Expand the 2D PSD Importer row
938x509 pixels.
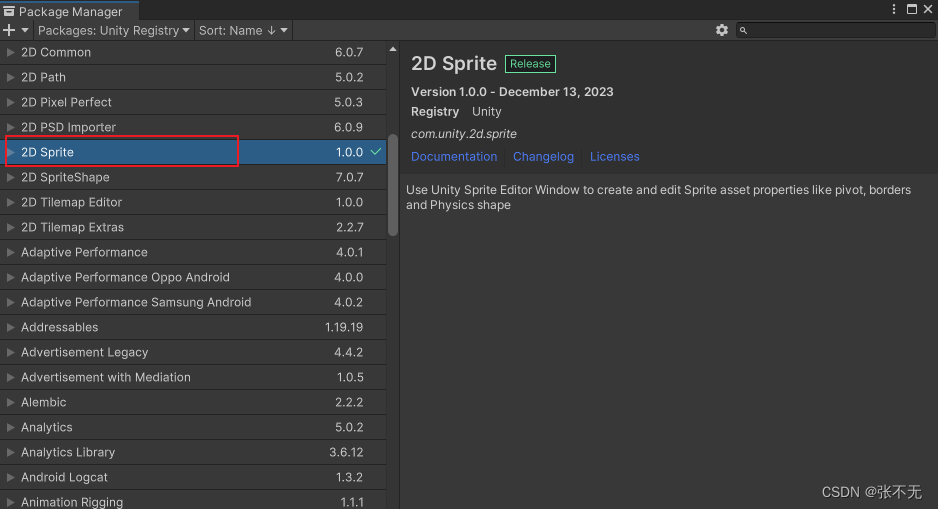coord(10,127)
